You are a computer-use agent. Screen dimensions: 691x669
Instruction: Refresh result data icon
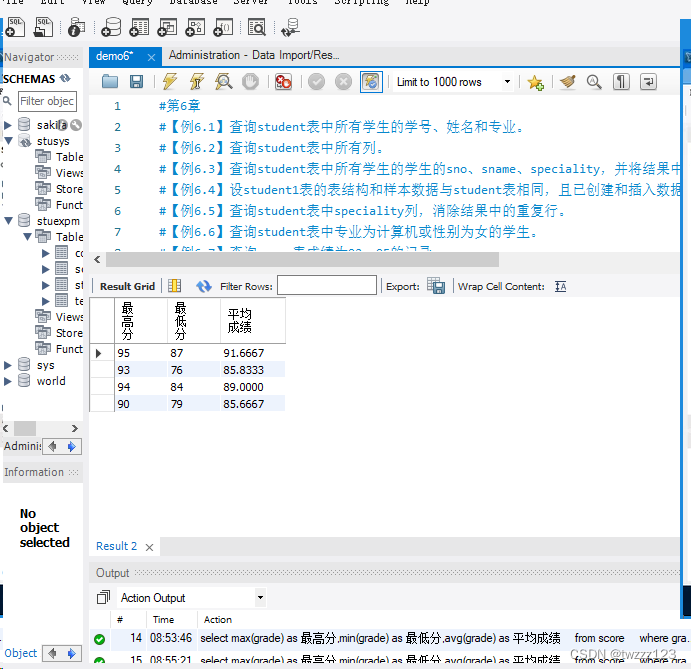pyautogui.click(x=204, y=286)
